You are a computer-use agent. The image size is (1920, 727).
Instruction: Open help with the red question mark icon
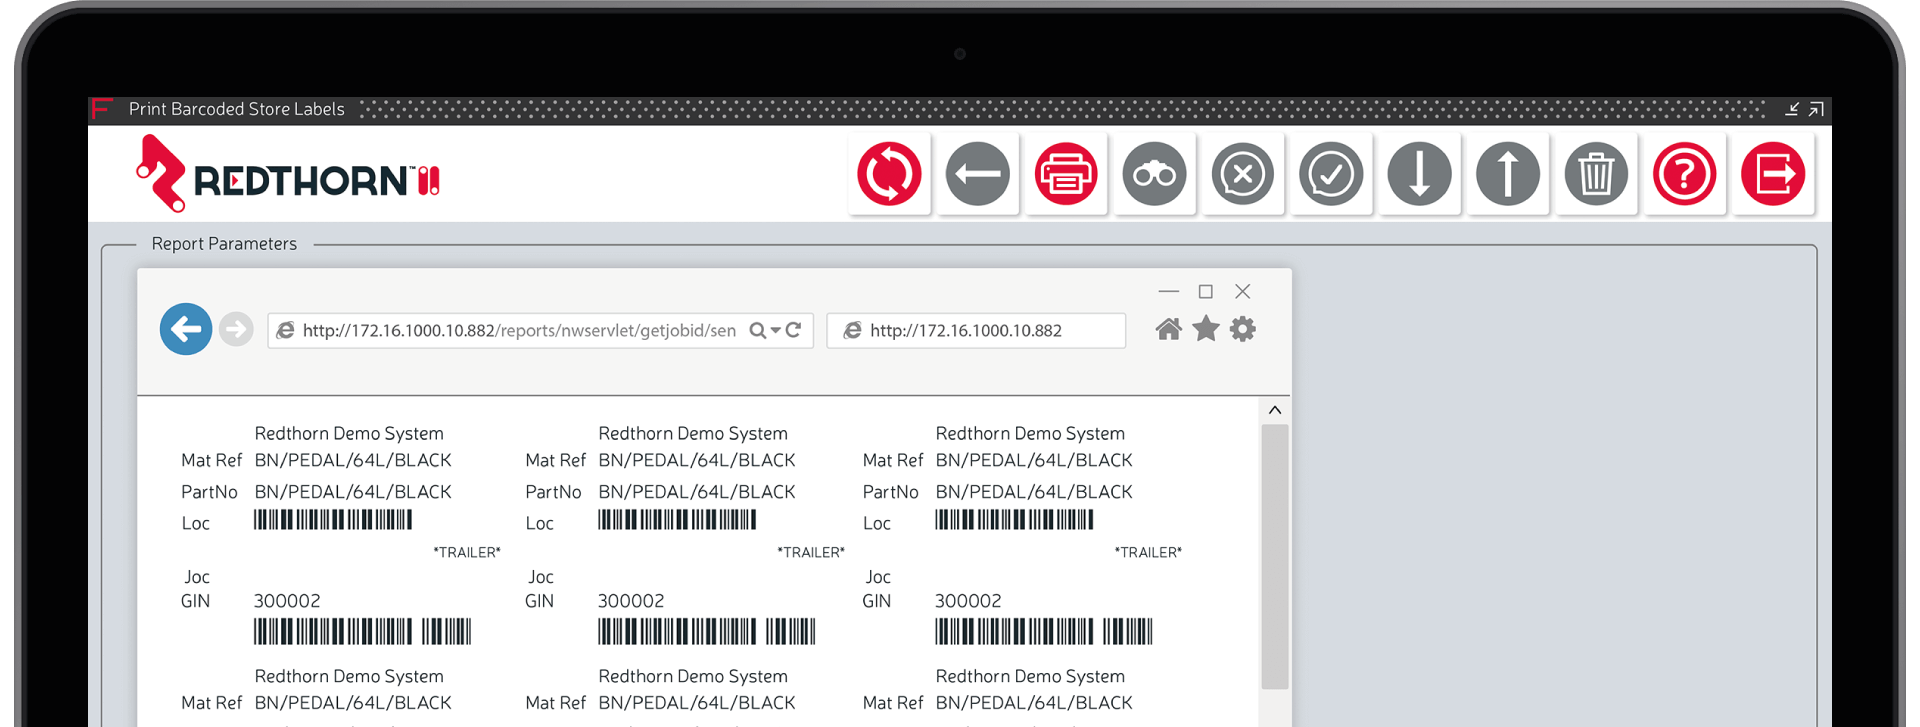click(1684, 174)
